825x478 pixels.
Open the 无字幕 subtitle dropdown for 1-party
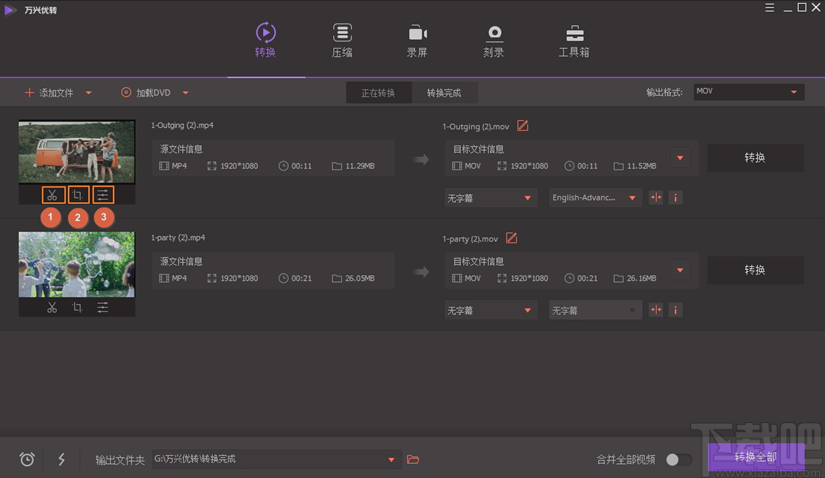tap(490, 311)
